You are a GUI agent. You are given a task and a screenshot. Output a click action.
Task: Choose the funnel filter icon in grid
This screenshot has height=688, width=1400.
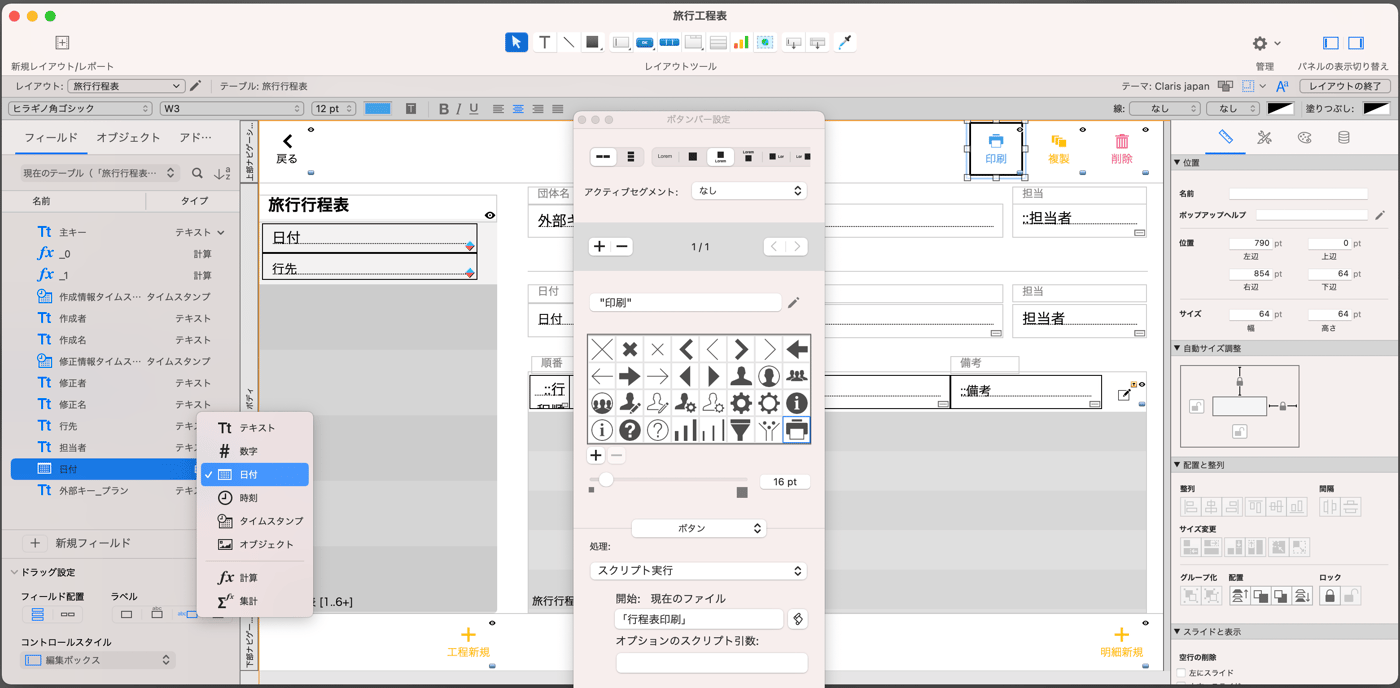(741, 430)
